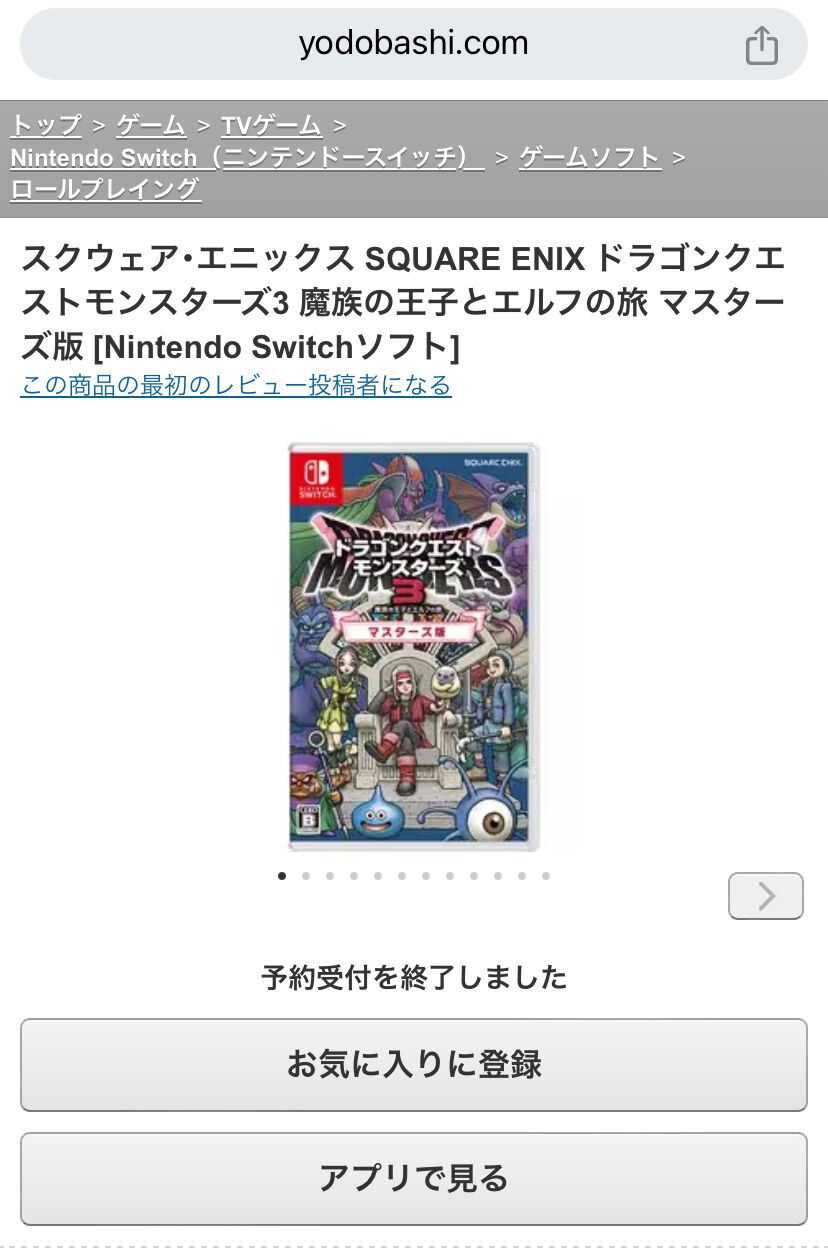Select the third carousel dot
This screenshot has width=828, height=1256.
click(330, 876)
